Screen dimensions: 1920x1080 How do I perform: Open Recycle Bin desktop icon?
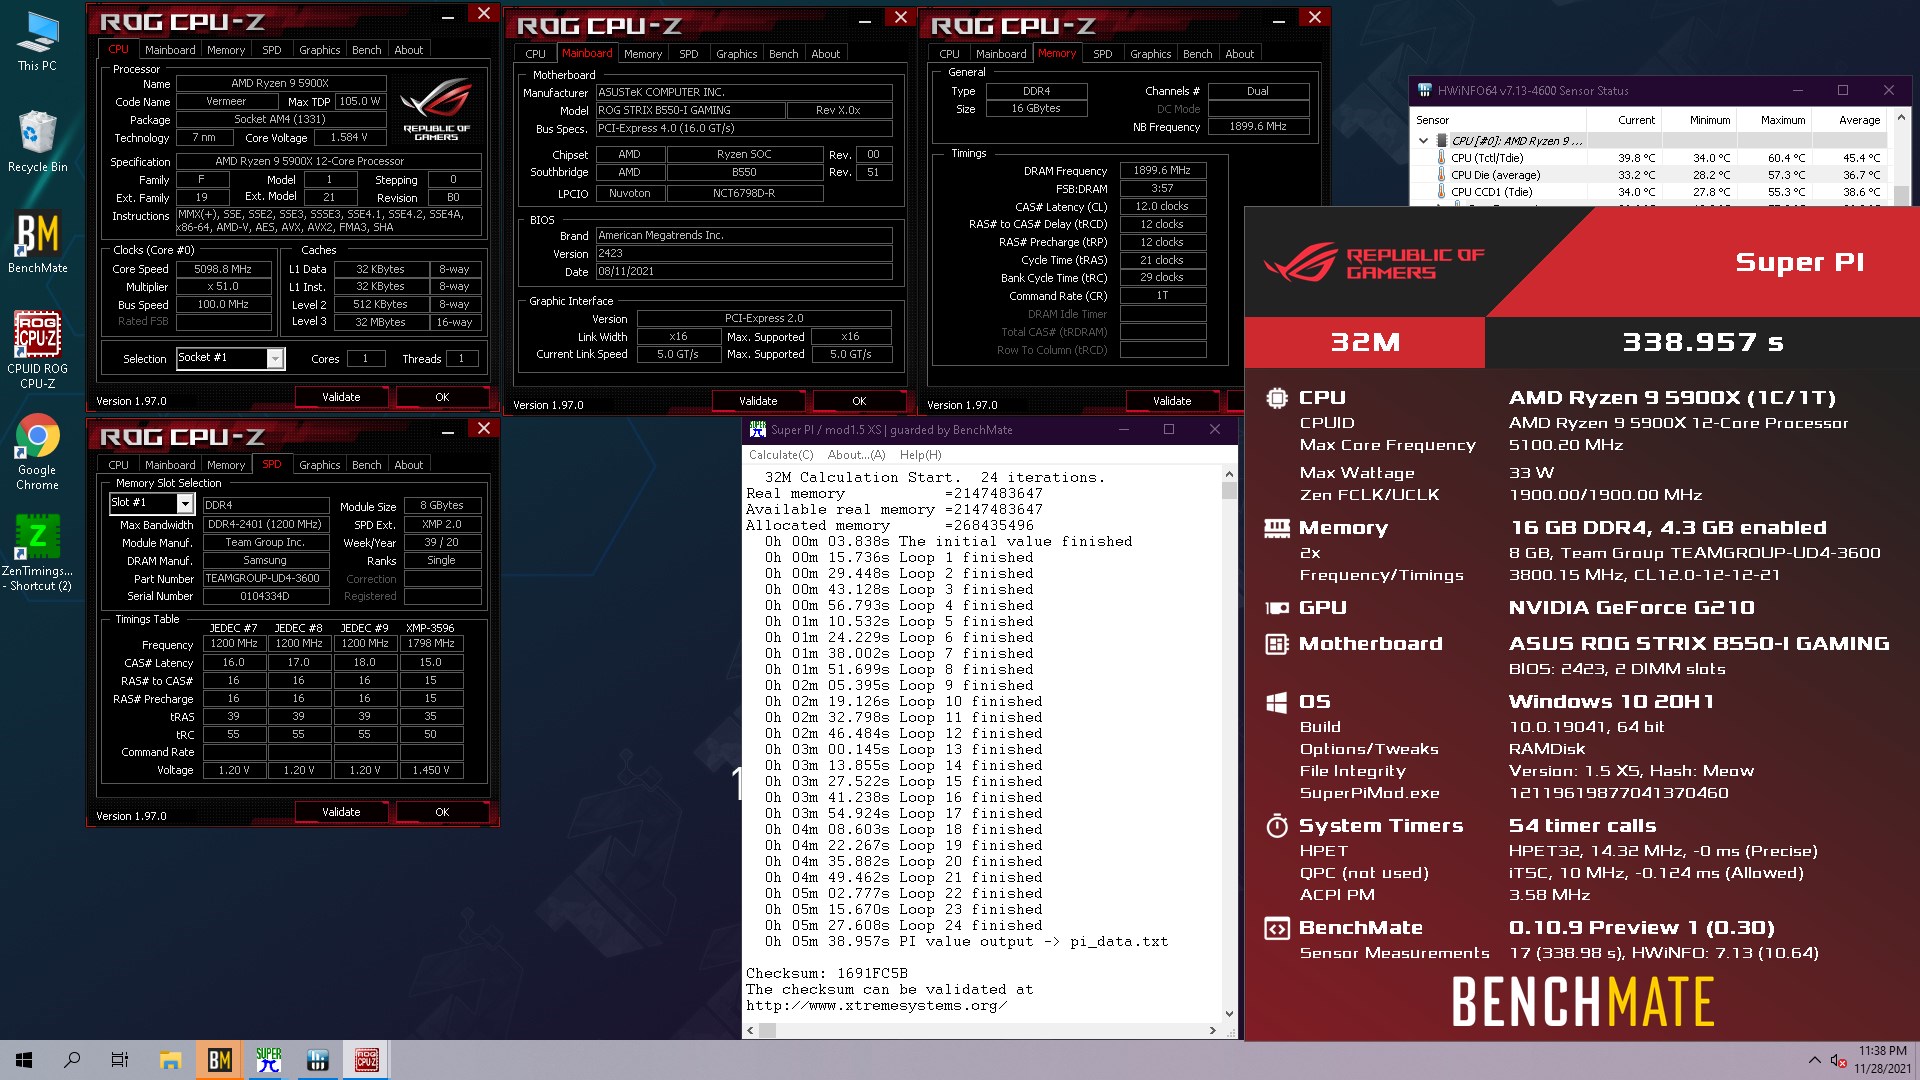coord(37,142)
